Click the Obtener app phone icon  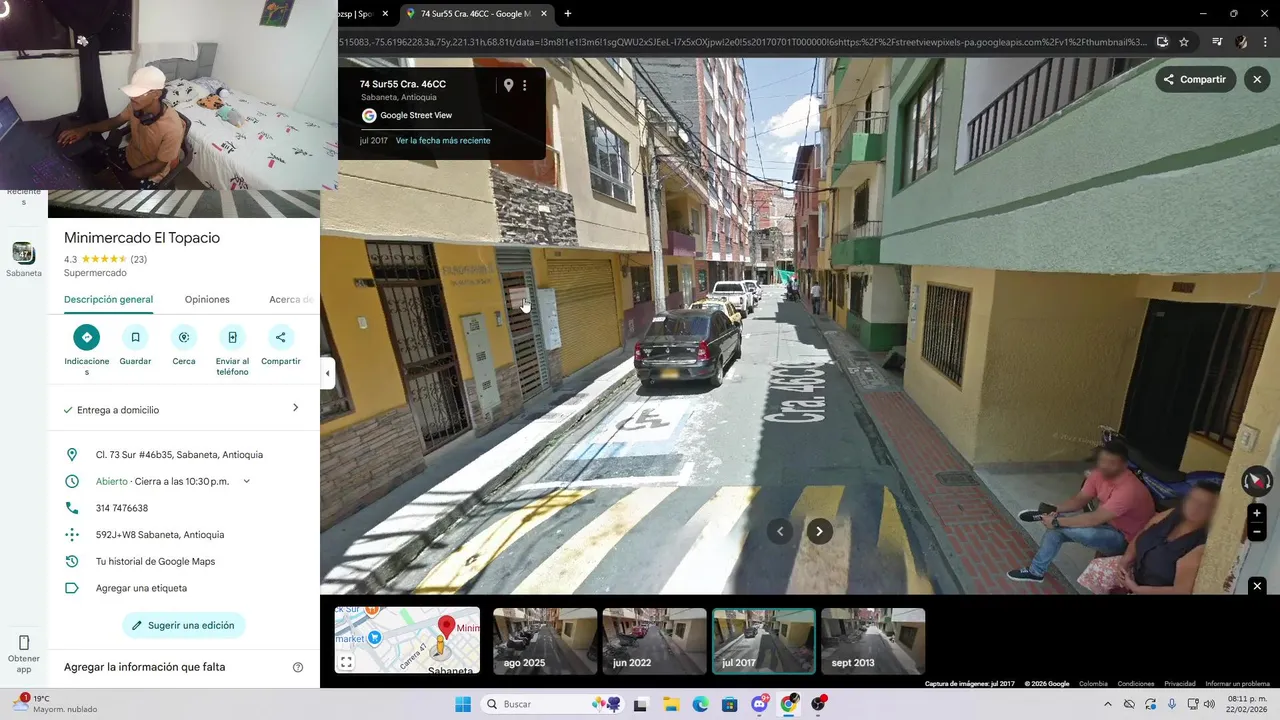pos(24,642)
